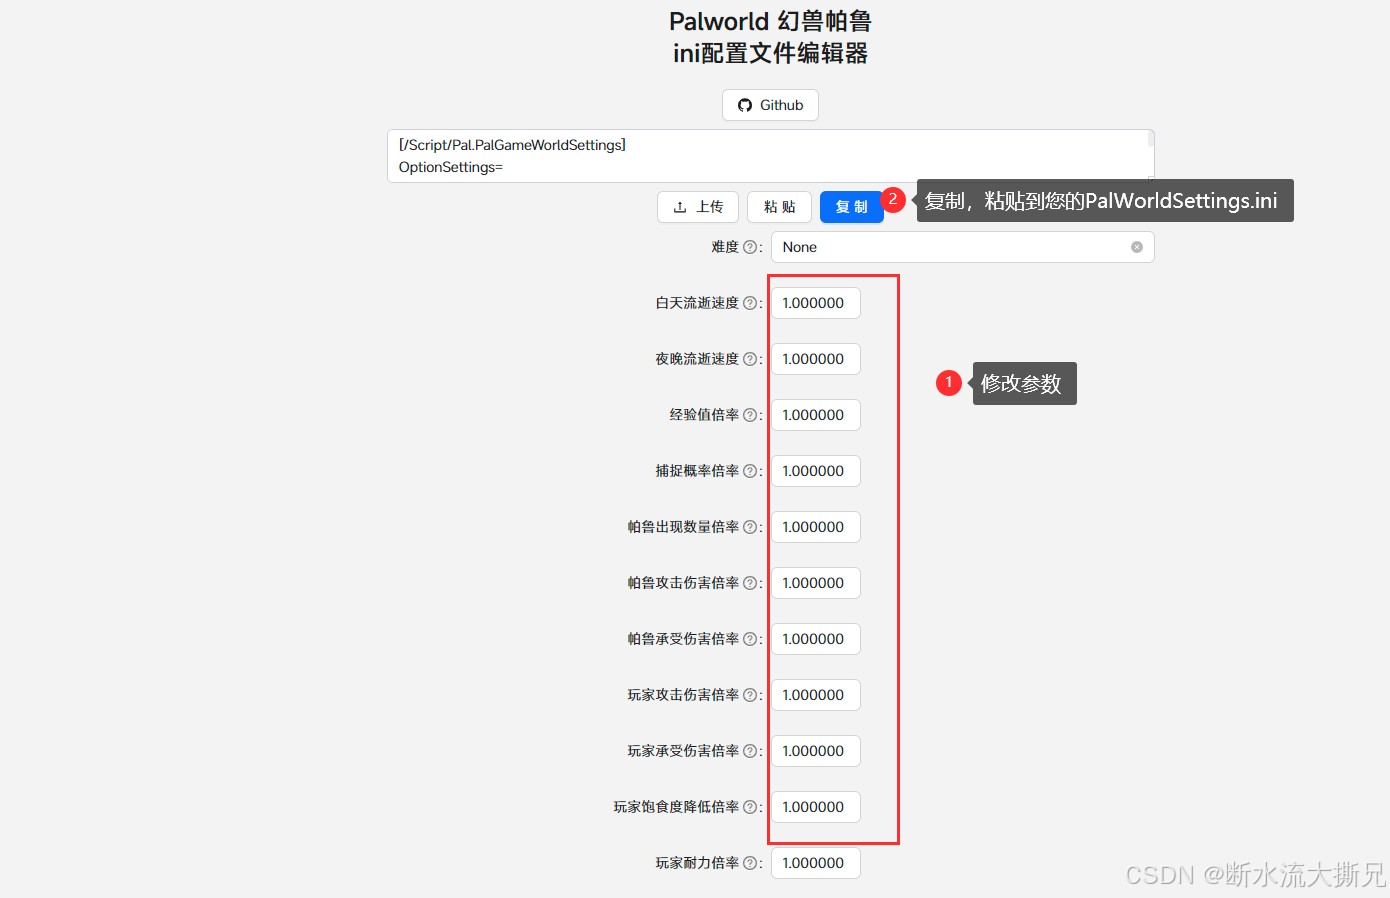Focus the 帕鲁攻击伤害倍率 value field
The height and width of the screenshot is (898, 1390).
(x=816, y=583)
